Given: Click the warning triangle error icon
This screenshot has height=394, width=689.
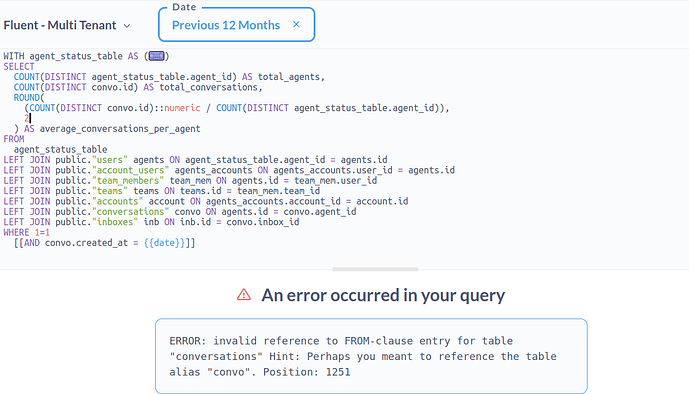Looking at the screenshot, I should coord(244,295).
